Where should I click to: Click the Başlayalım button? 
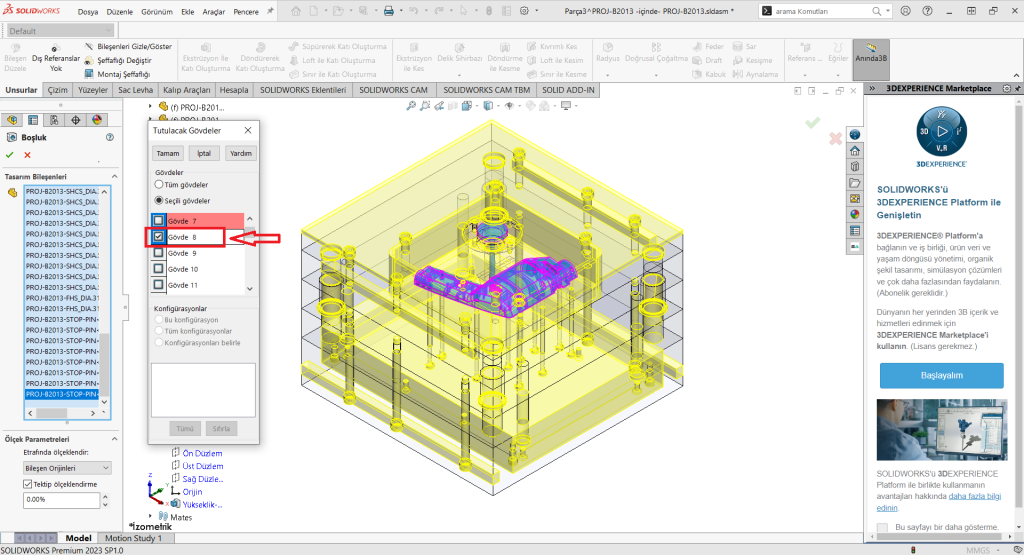(941, 375)
